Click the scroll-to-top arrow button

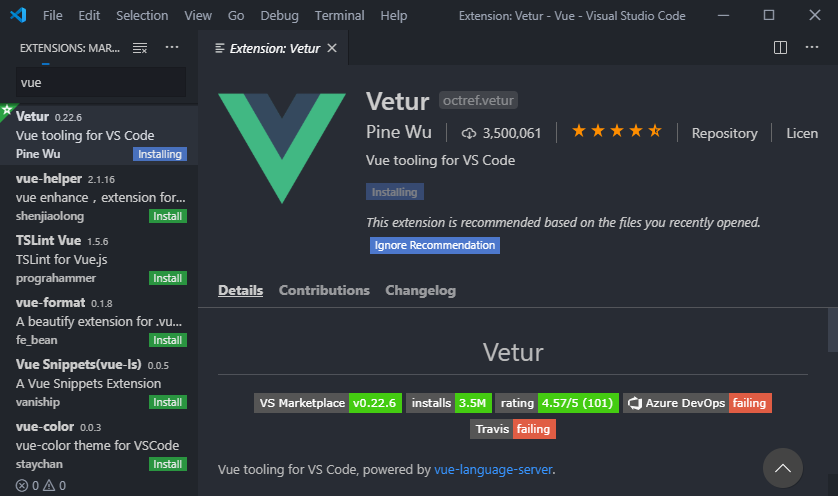click(x=782, y=468)
